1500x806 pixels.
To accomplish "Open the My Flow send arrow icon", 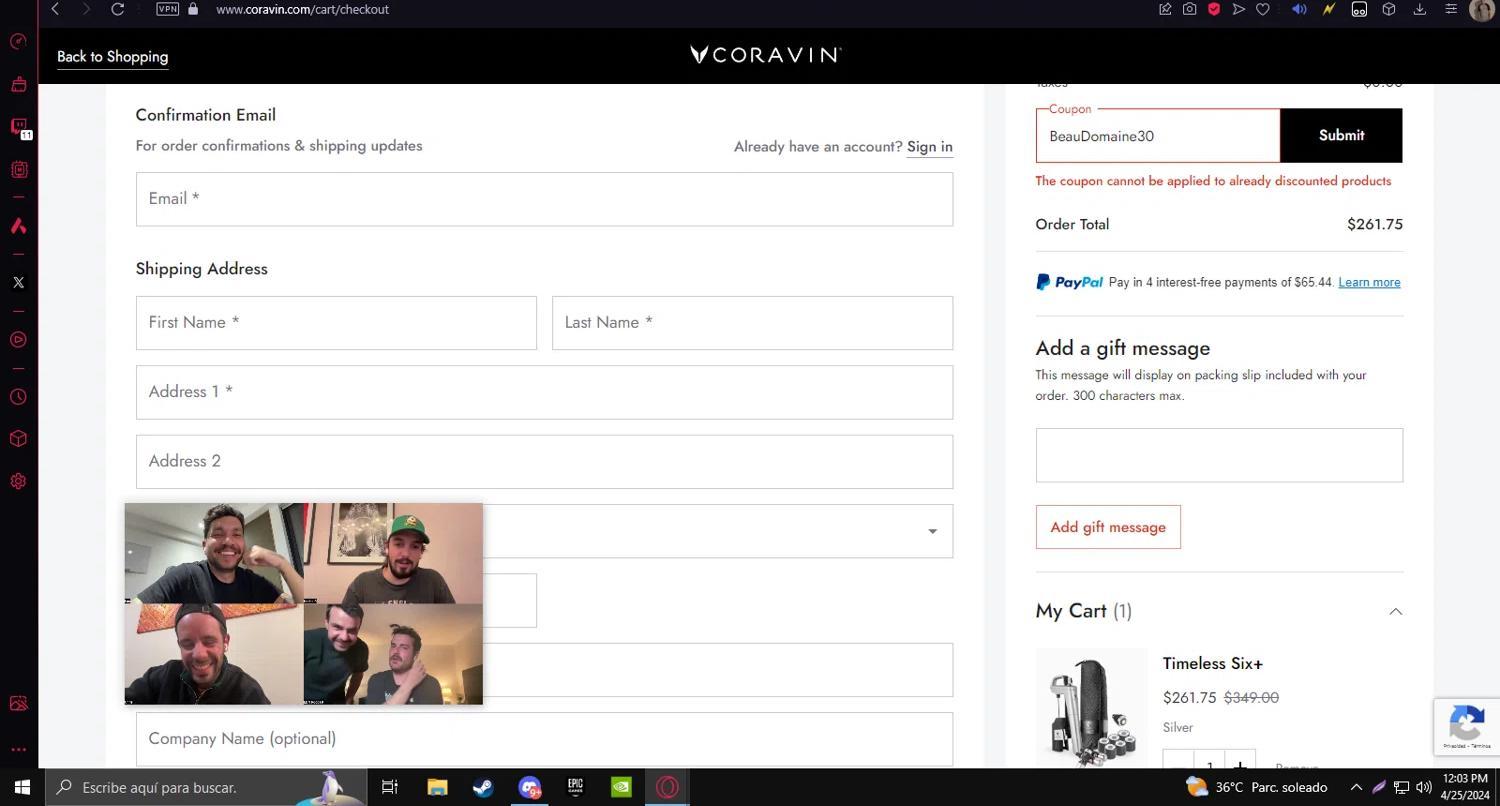I will (x=1239, y=9).
